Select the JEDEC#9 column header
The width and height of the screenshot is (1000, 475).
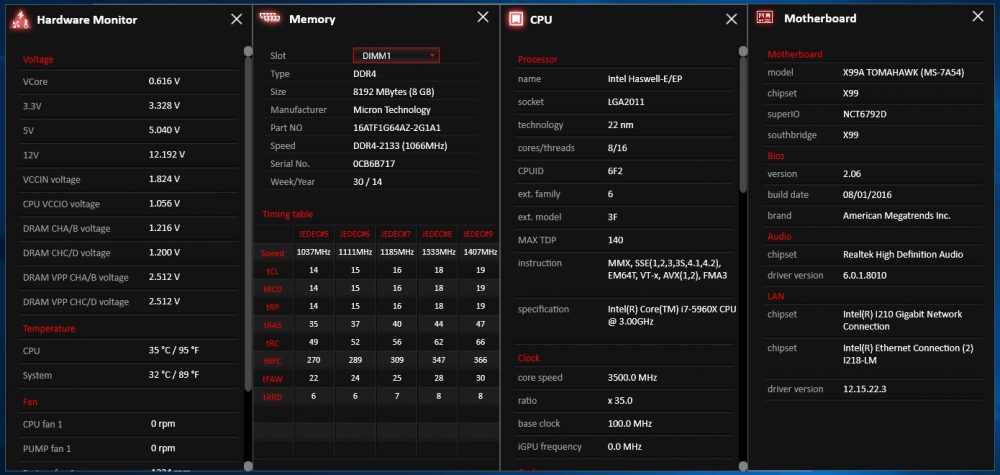pyautogui.click(x=478, y=234)
